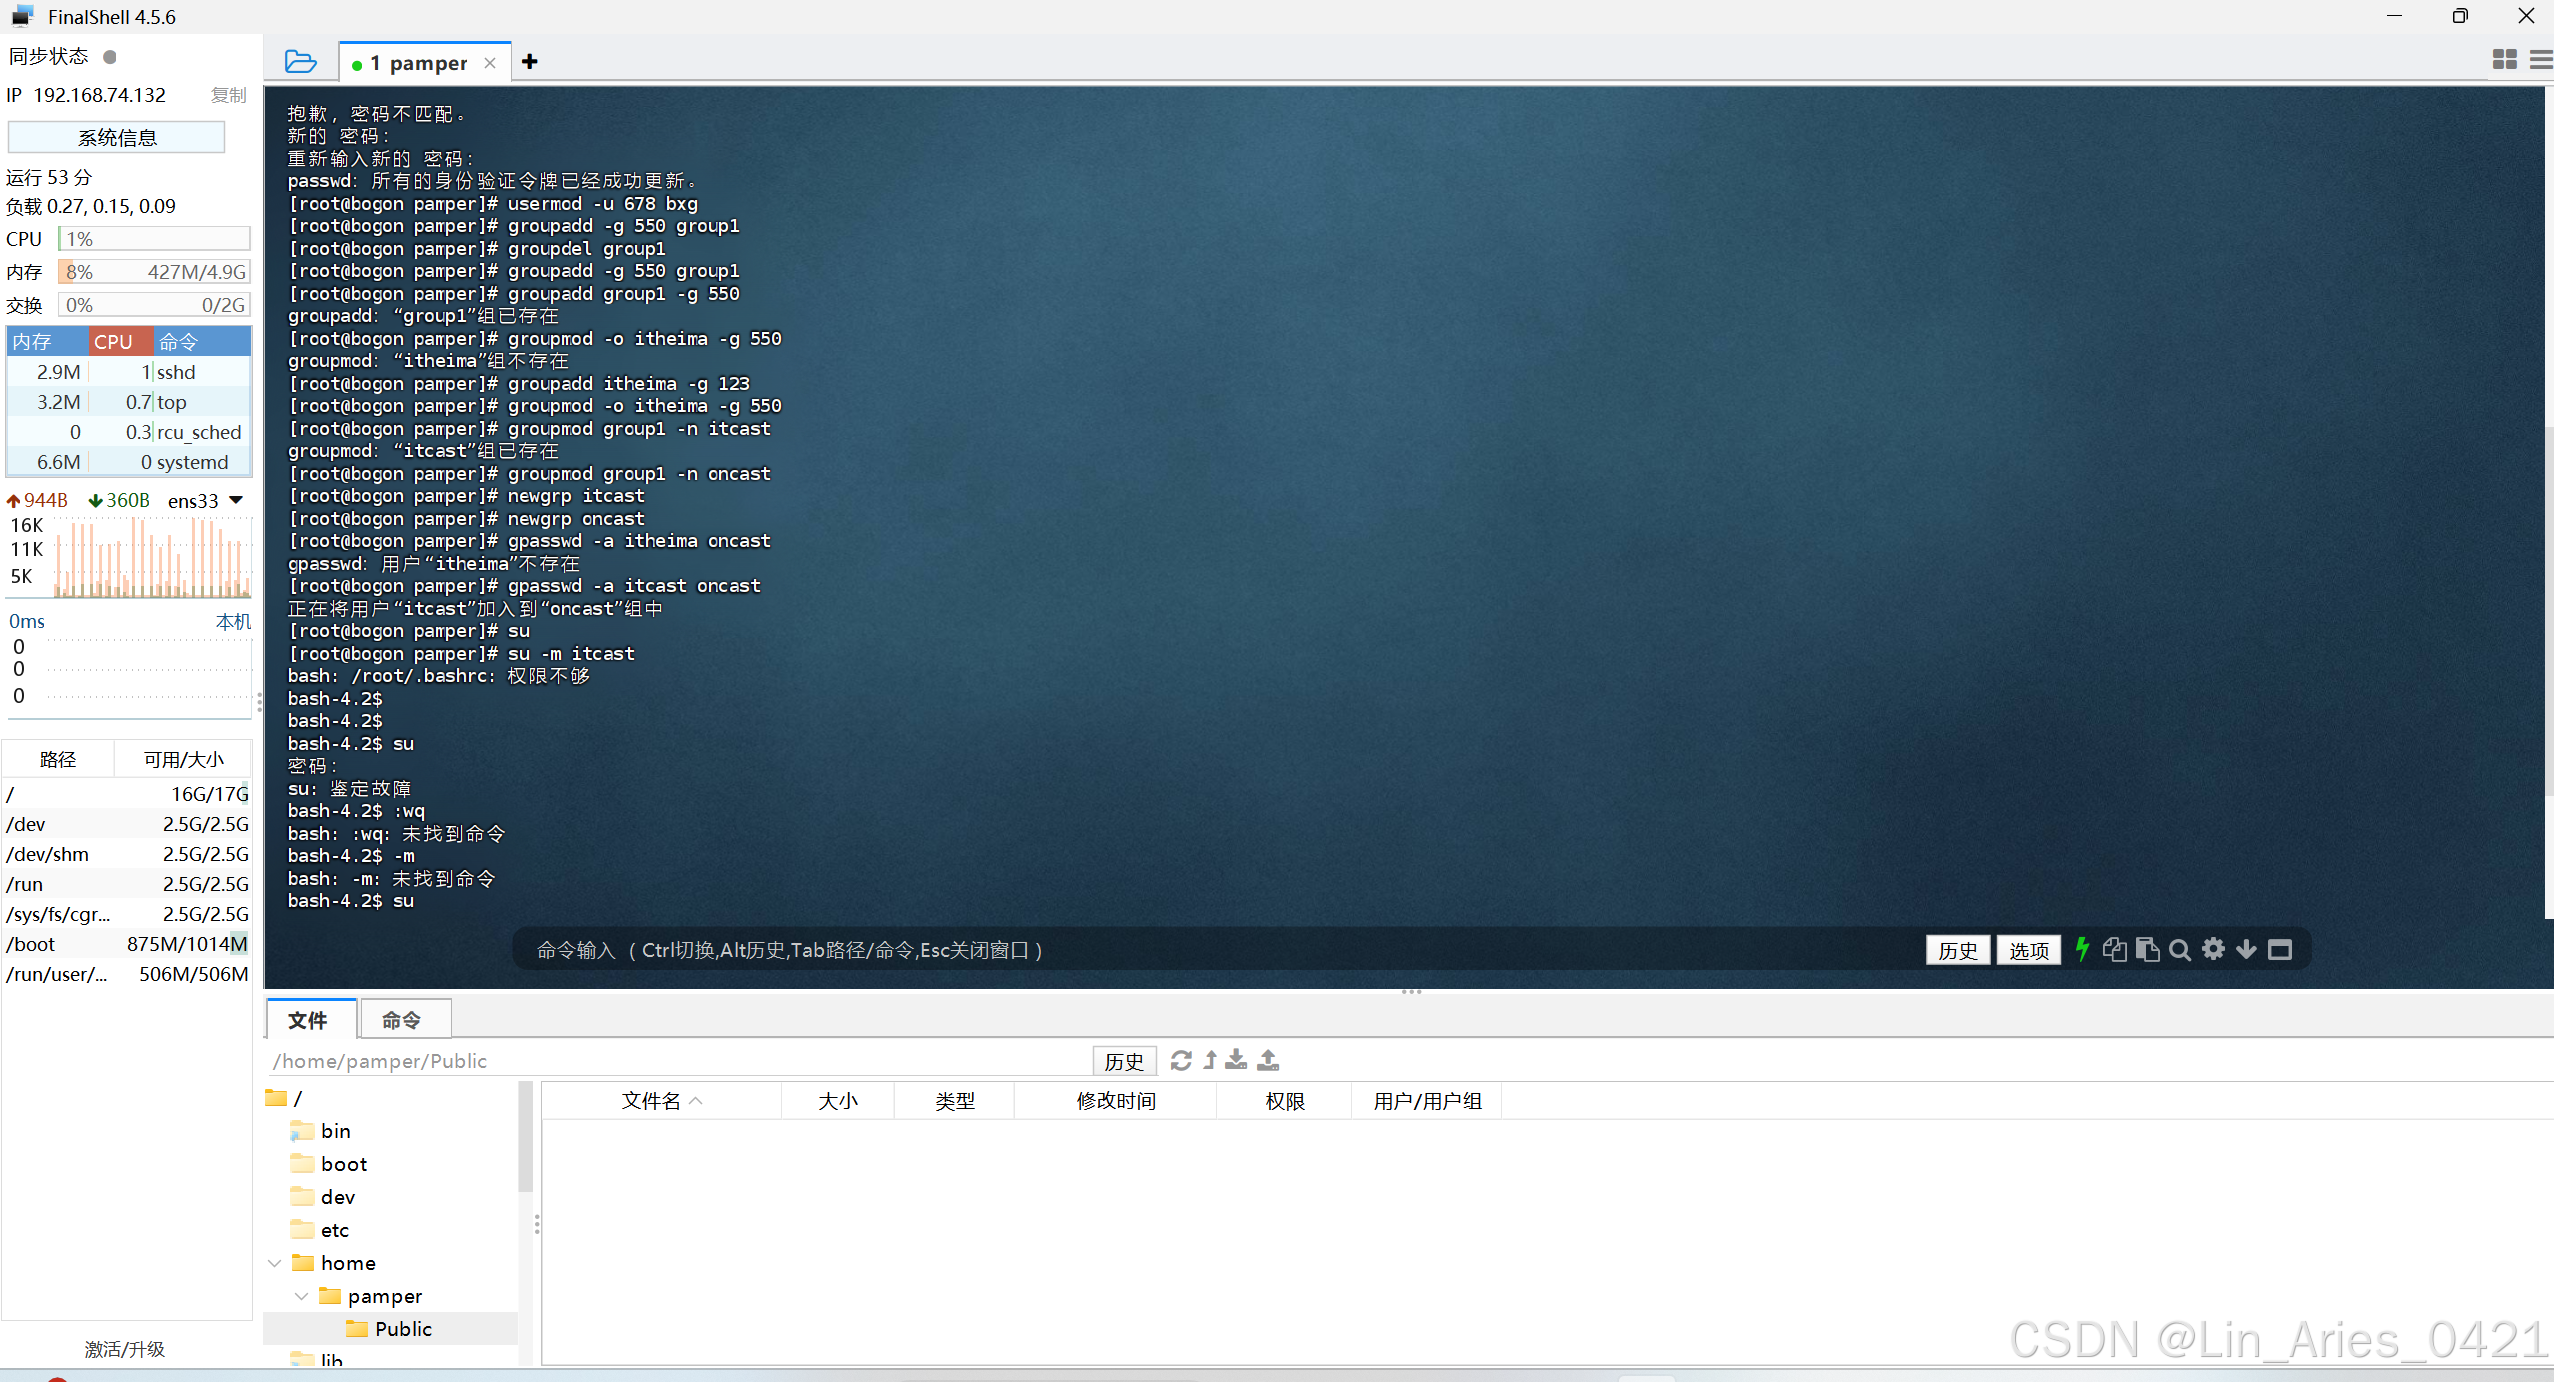Open terminal settings gear icon
Image resolution: width=2554 pixels, height=1382 pixels.
pyautogui.click(x=2213, y=949)
